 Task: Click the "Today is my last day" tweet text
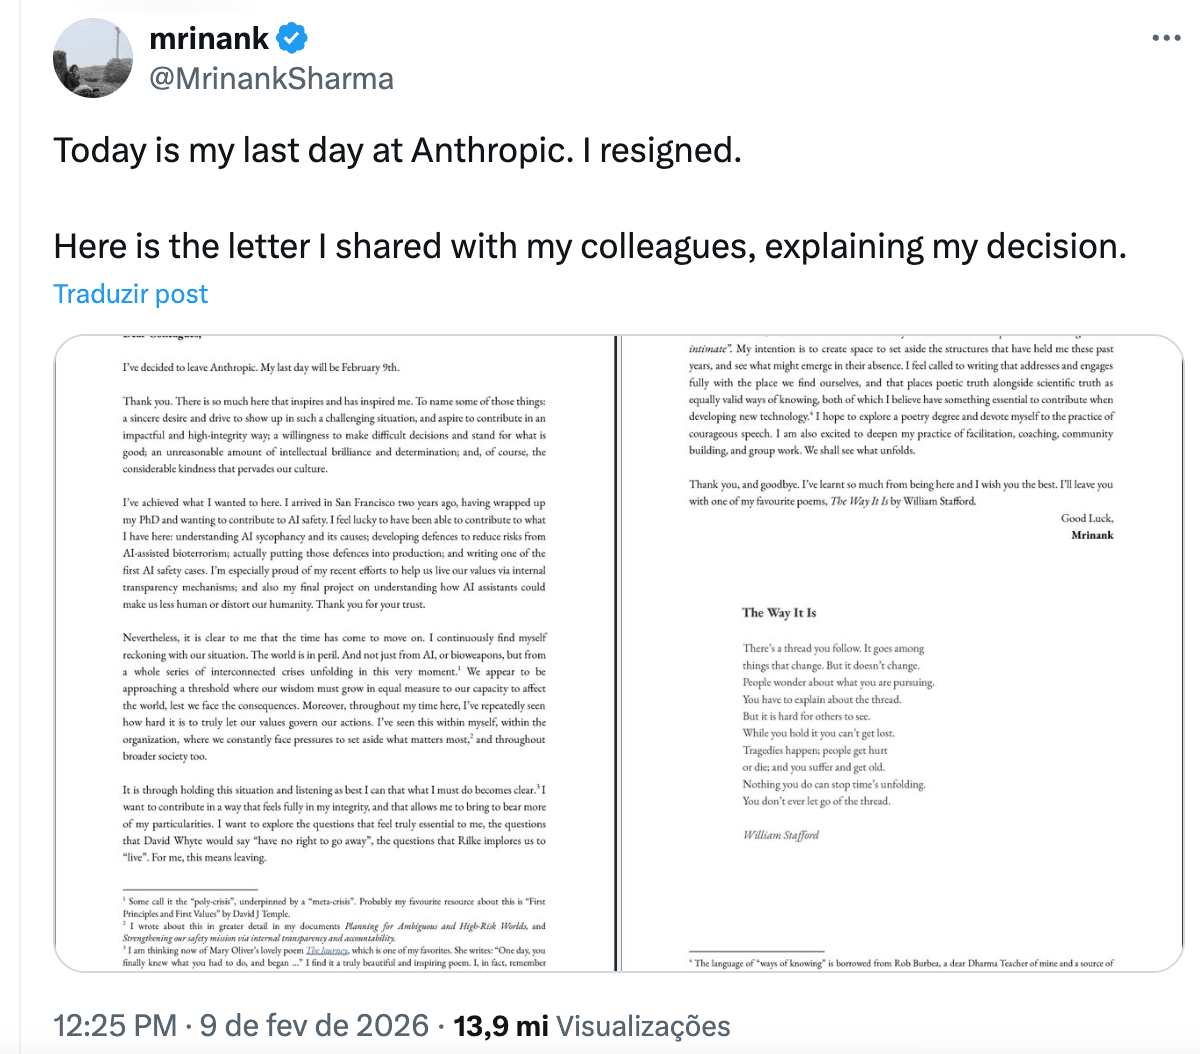(x=397, y=150)
